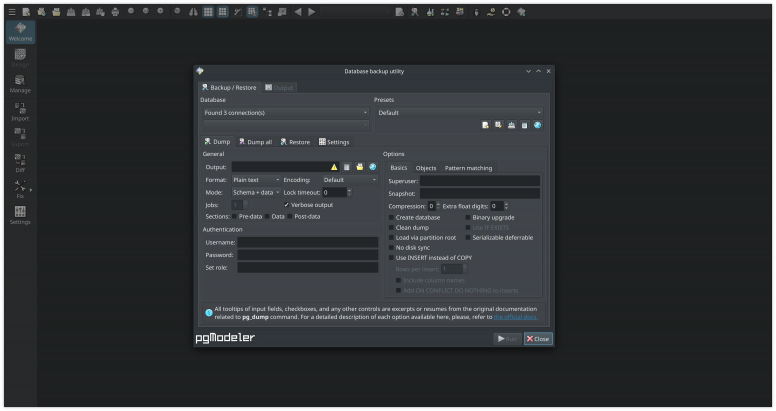Click the save preset icon
Viewport: 776px width, 411px height.
(511, 125)
